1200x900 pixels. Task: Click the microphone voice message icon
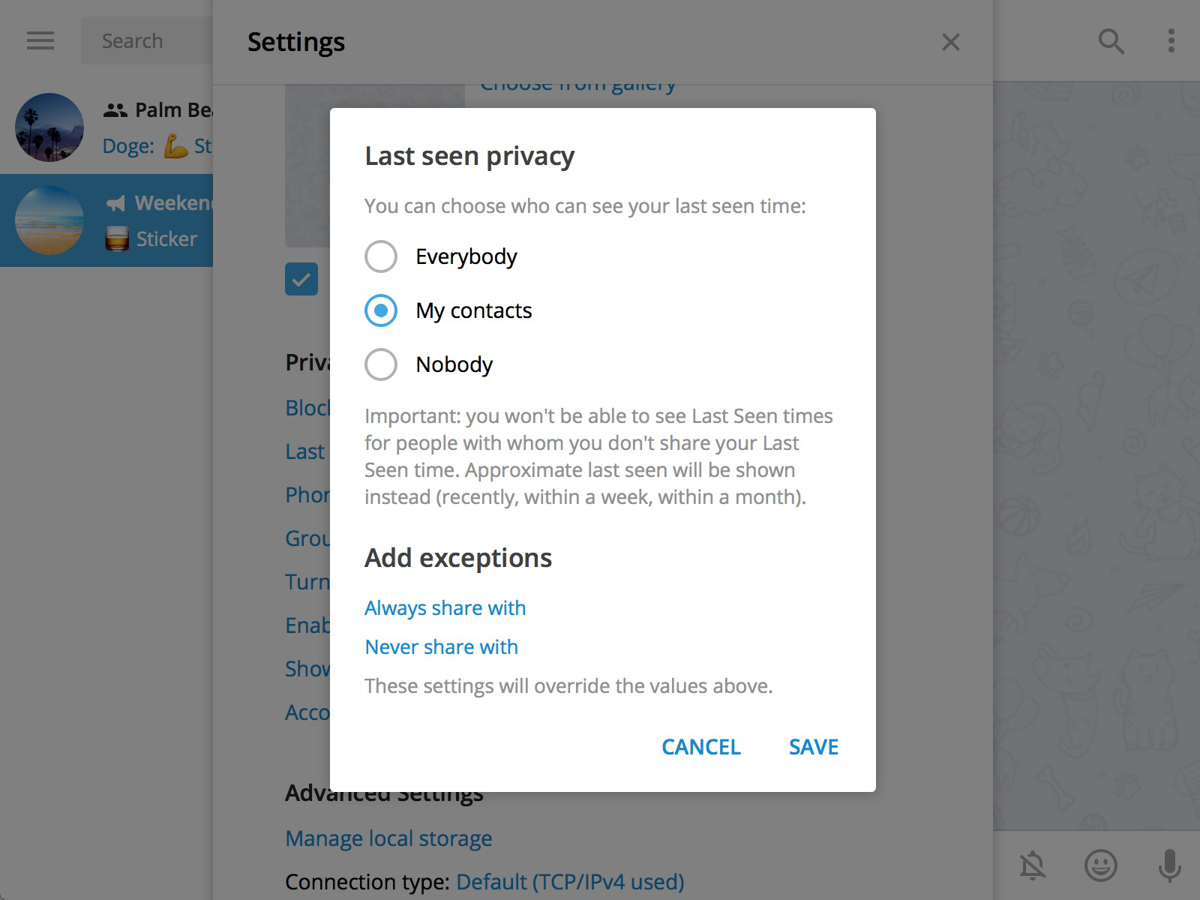click(1169, 865)
